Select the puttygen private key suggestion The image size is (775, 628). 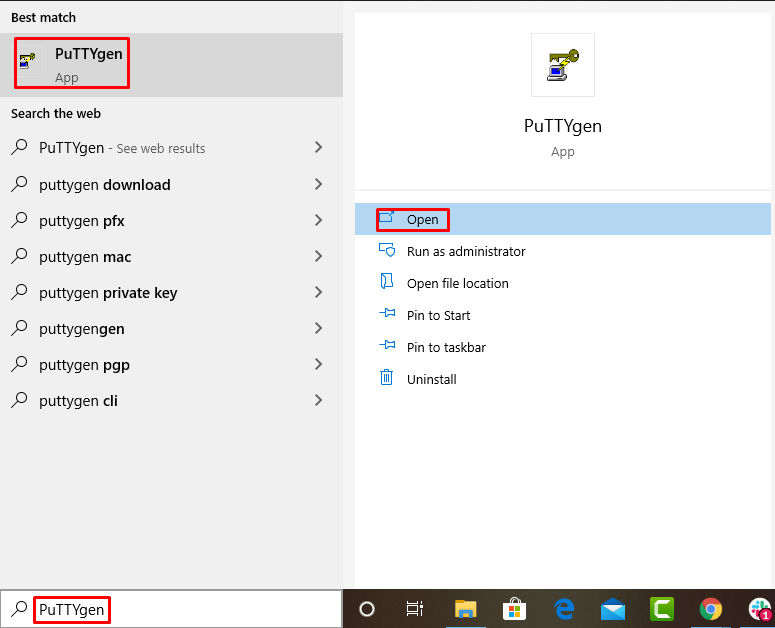point(171,293)
